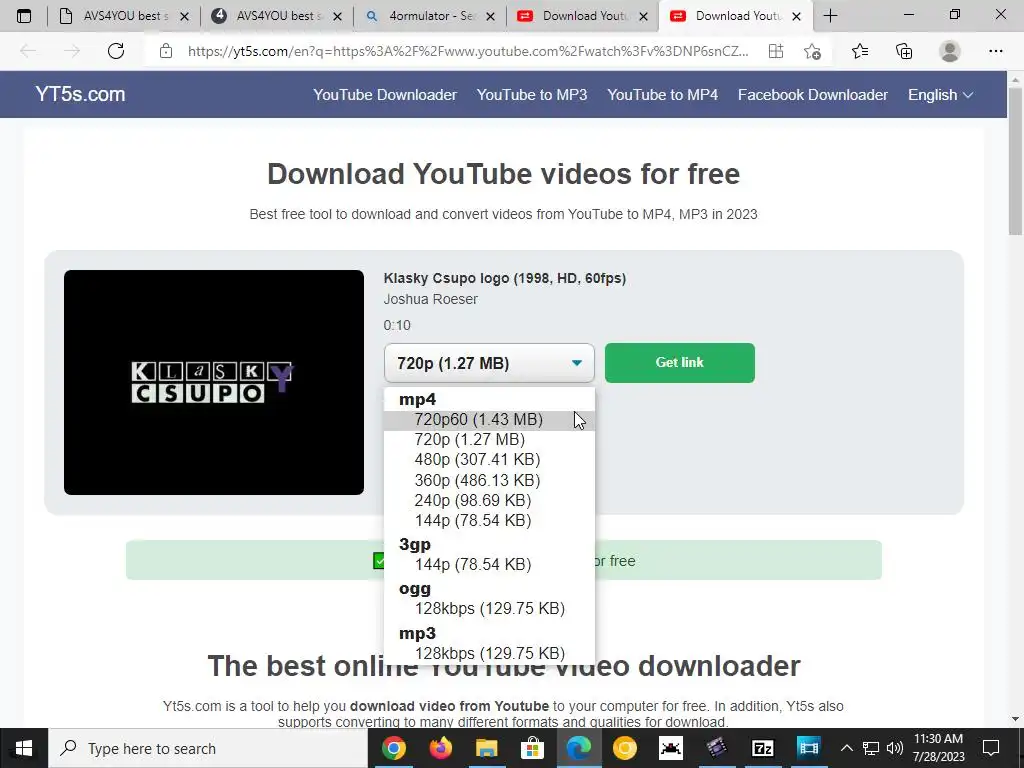Click the browser forward arrow
This screenshot has height=768, width=1024.
72,51
